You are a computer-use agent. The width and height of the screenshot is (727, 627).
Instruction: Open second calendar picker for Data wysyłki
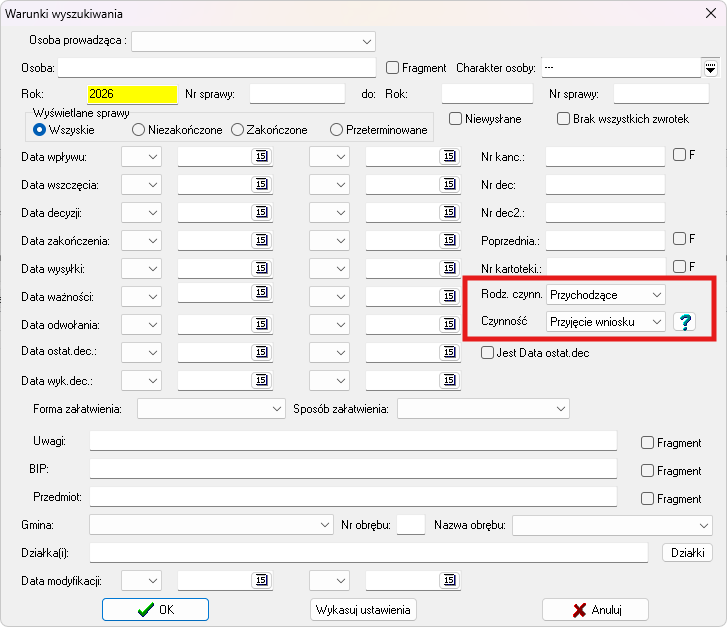[450, 268]
